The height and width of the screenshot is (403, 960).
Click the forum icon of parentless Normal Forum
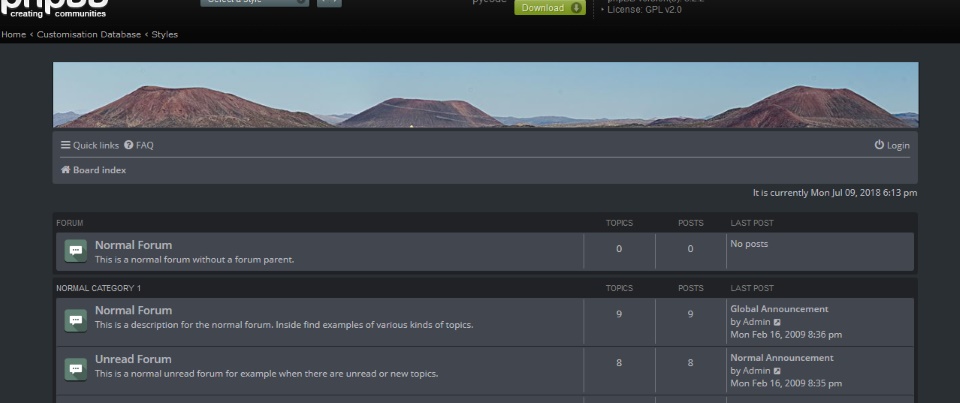[x=75, y=251]
